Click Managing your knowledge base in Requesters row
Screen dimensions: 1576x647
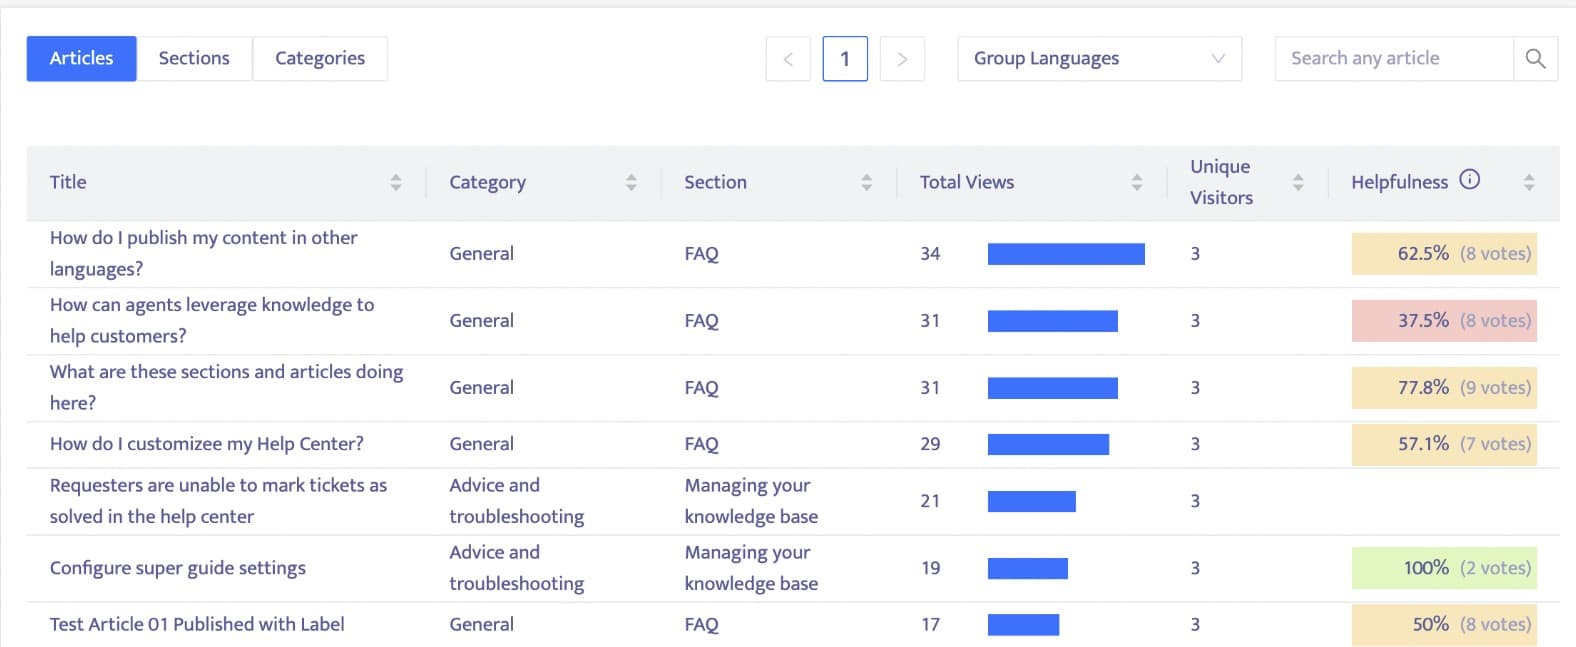coord(751,501)
